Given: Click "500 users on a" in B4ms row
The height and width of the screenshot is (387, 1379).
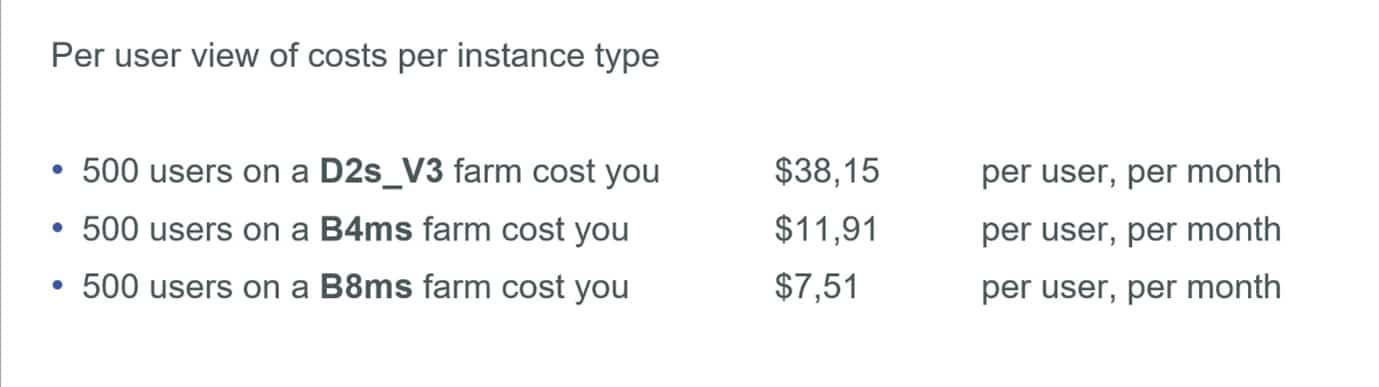Looking at the screenshot, I should 197,230.
